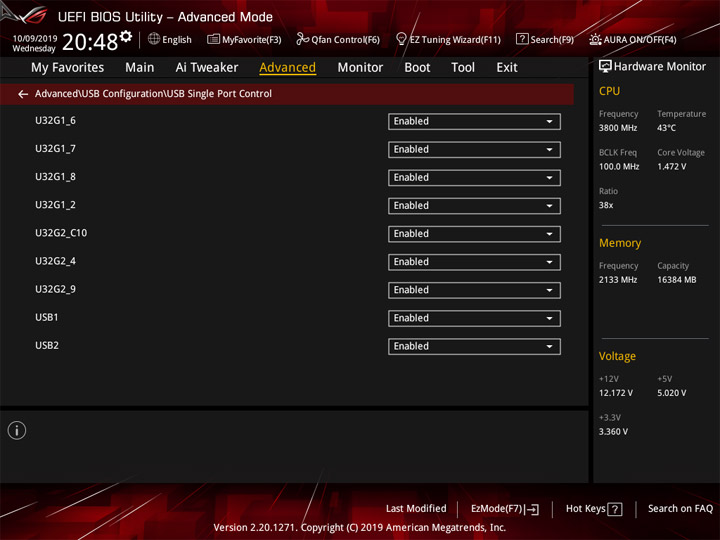Image resolution: width=720 pixels, height=540 pixels.
Task: Select the Advanced tab
Action: point(287,68)
